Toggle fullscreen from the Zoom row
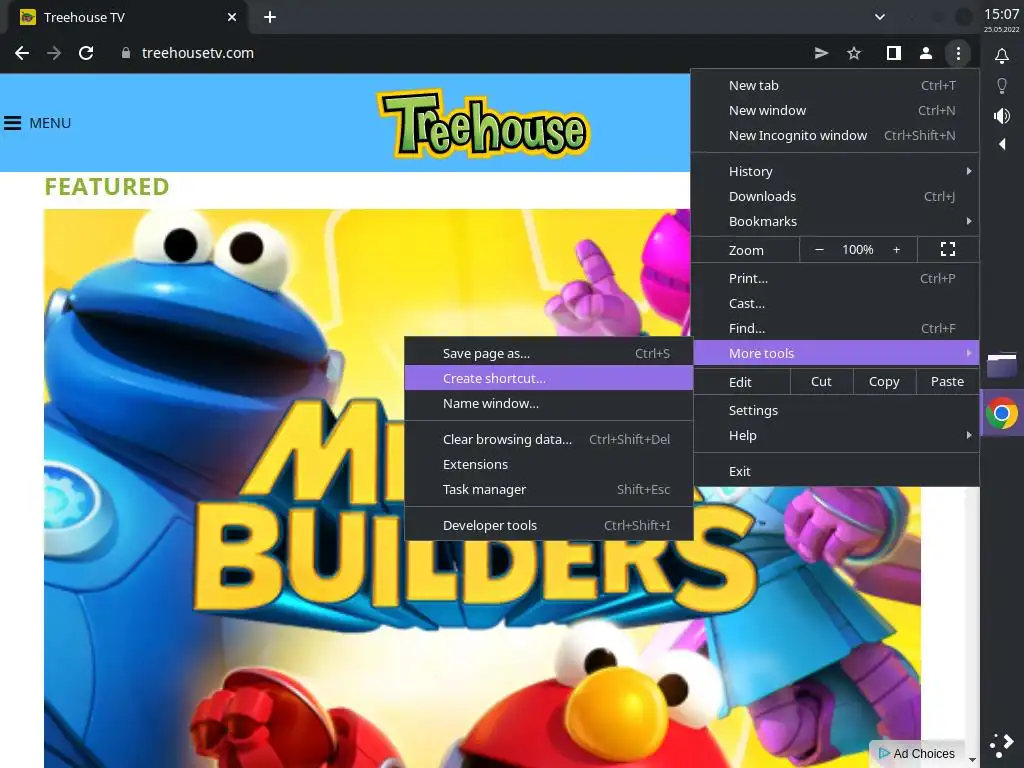This screenshot has width=1024, height=768. (948, 249)
